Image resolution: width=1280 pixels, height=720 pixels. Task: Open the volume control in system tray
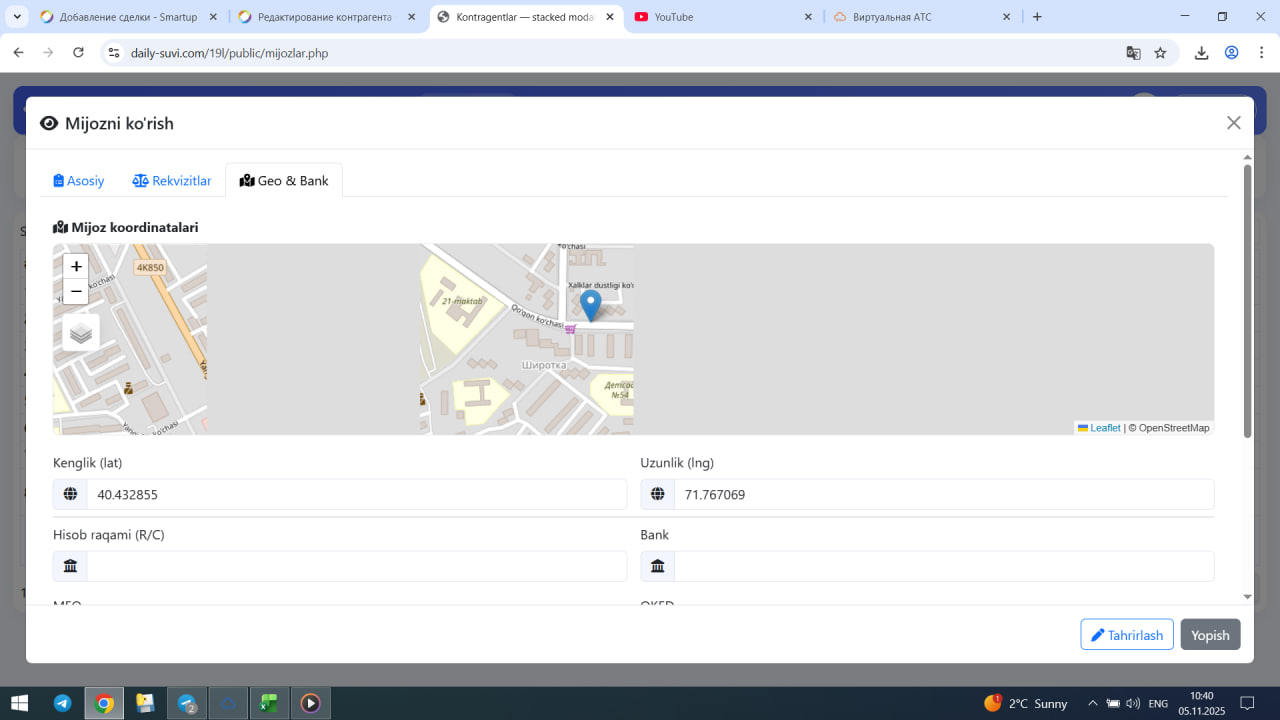pos(1133,703)
